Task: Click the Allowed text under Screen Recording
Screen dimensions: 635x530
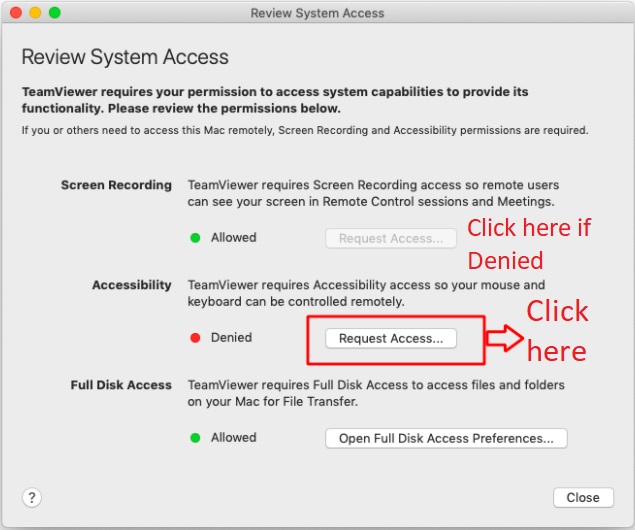Action: pyautogui.click(x=234, y=238)
